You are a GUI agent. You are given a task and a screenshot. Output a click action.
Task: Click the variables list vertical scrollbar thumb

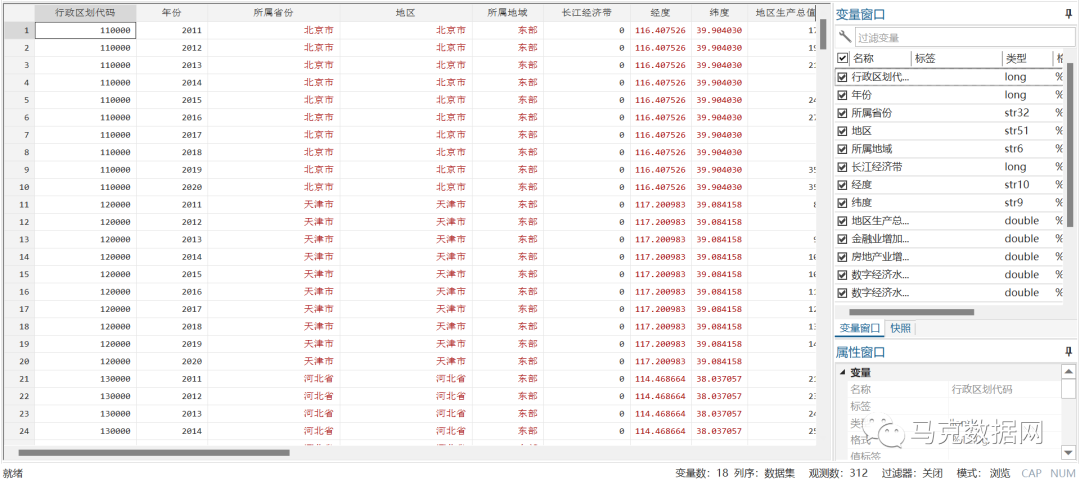pos(1070,145)
